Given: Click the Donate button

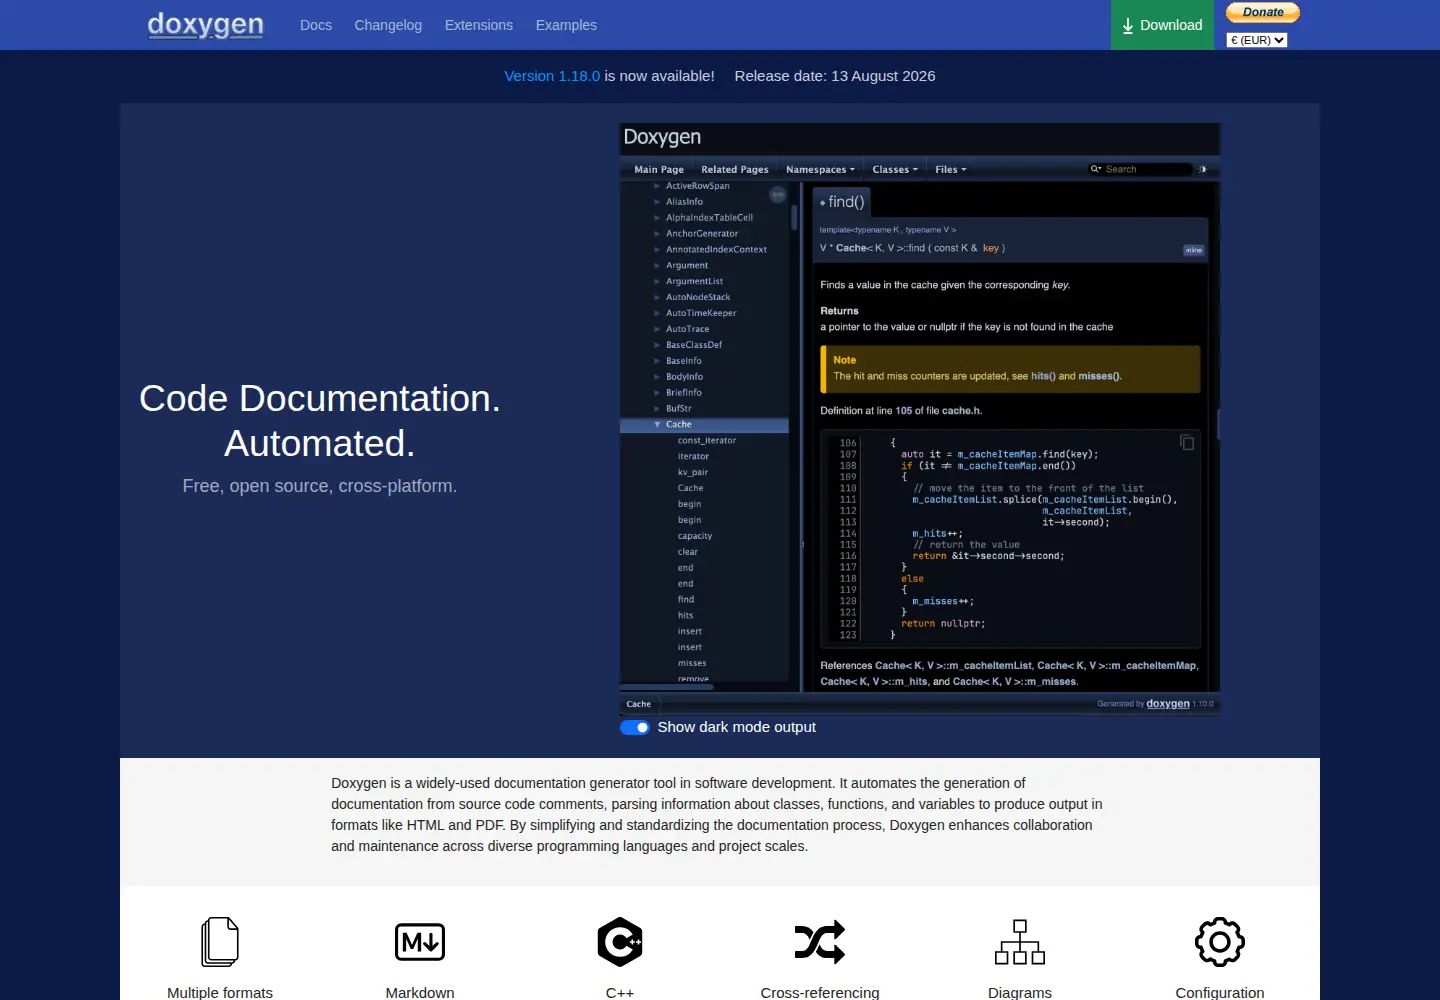Looking at the screenshot, I should [x=1263, y=12].
